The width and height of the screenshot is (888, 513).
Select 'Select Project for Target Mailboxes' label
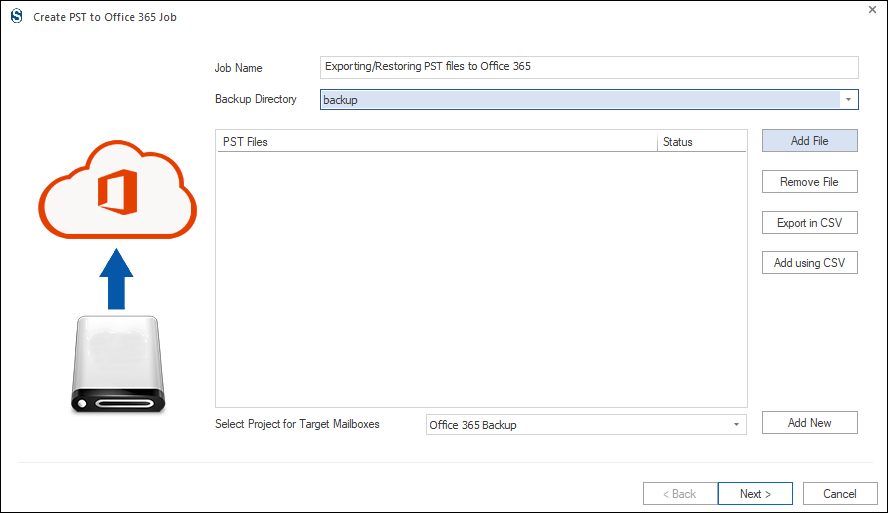(x=297, y=424)
